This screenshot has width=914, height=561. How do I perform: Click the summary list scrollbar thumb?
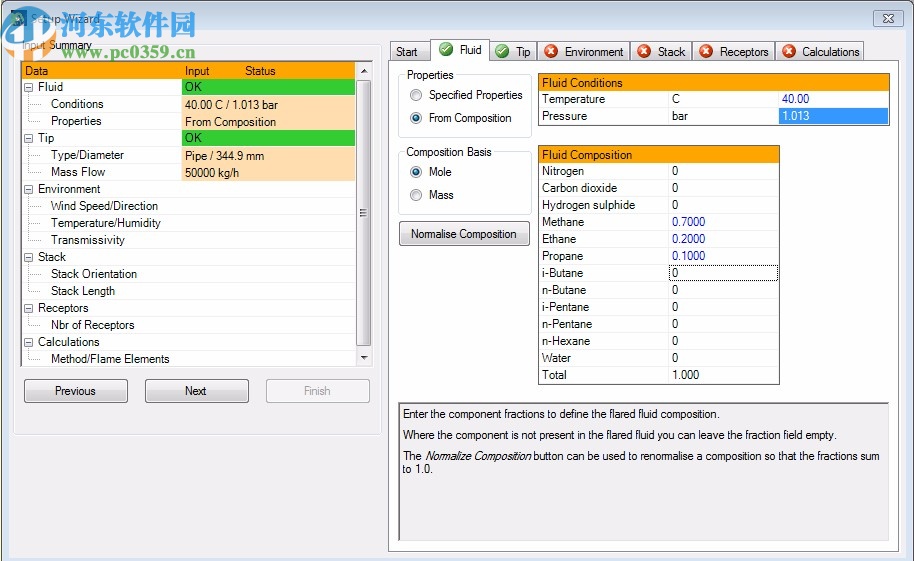(x=364, y=213)
